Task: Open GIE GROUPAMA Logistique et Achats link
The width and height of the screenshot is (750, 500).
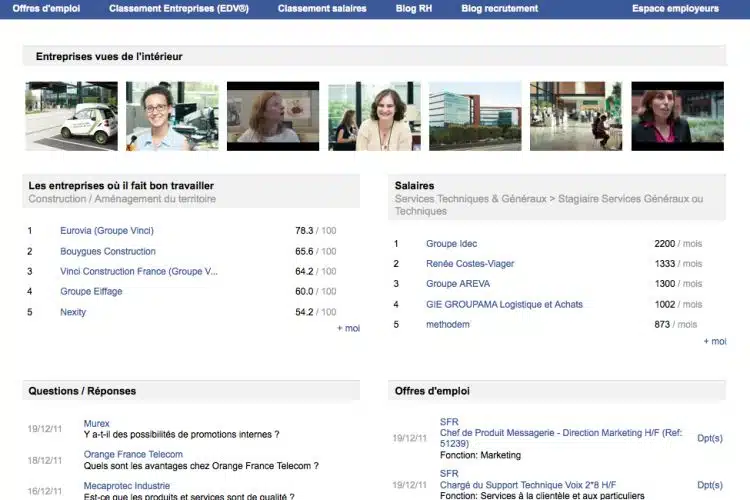Action: pos(504,304)
